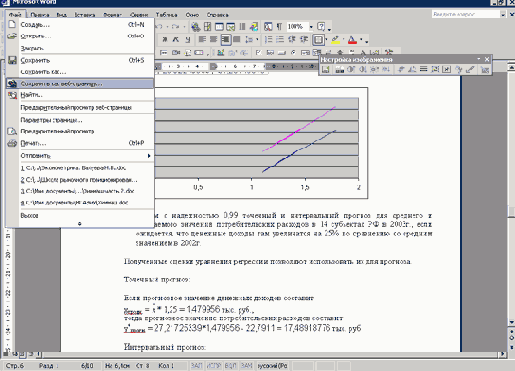The image size is (515, 371).
Task: Choose Сохранить как... from File menu
Action: coord(43,72)
